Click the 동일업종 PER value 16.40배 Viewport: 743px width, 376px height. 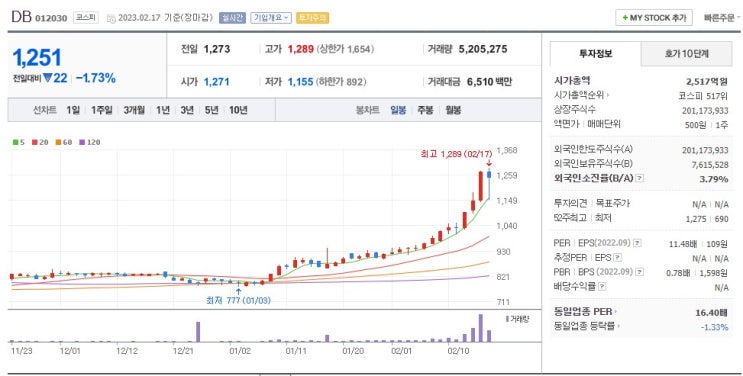coord(712,312)
